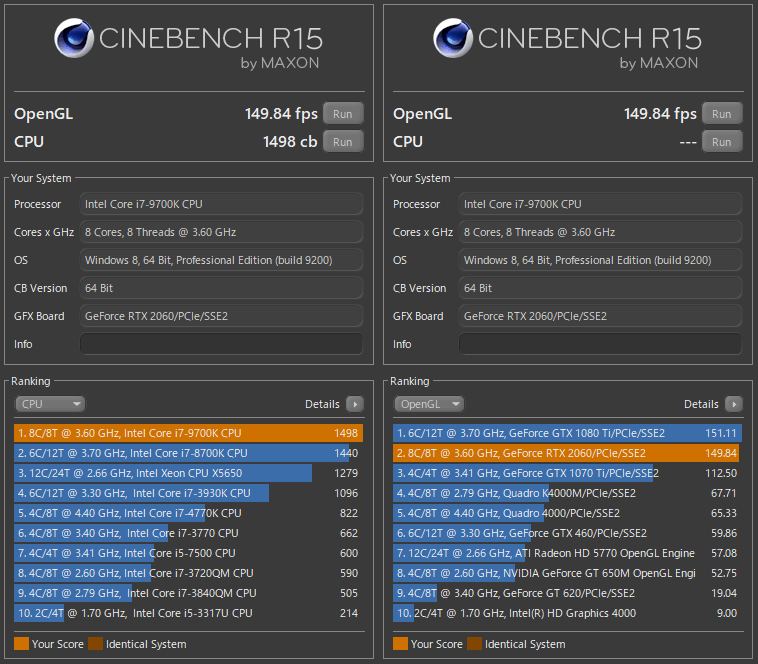Image resolution: width=758 pixels, height=664 pixels.
Task: Run the CPU test in left window
Action: pyautogui.click(x=343, y=142)
